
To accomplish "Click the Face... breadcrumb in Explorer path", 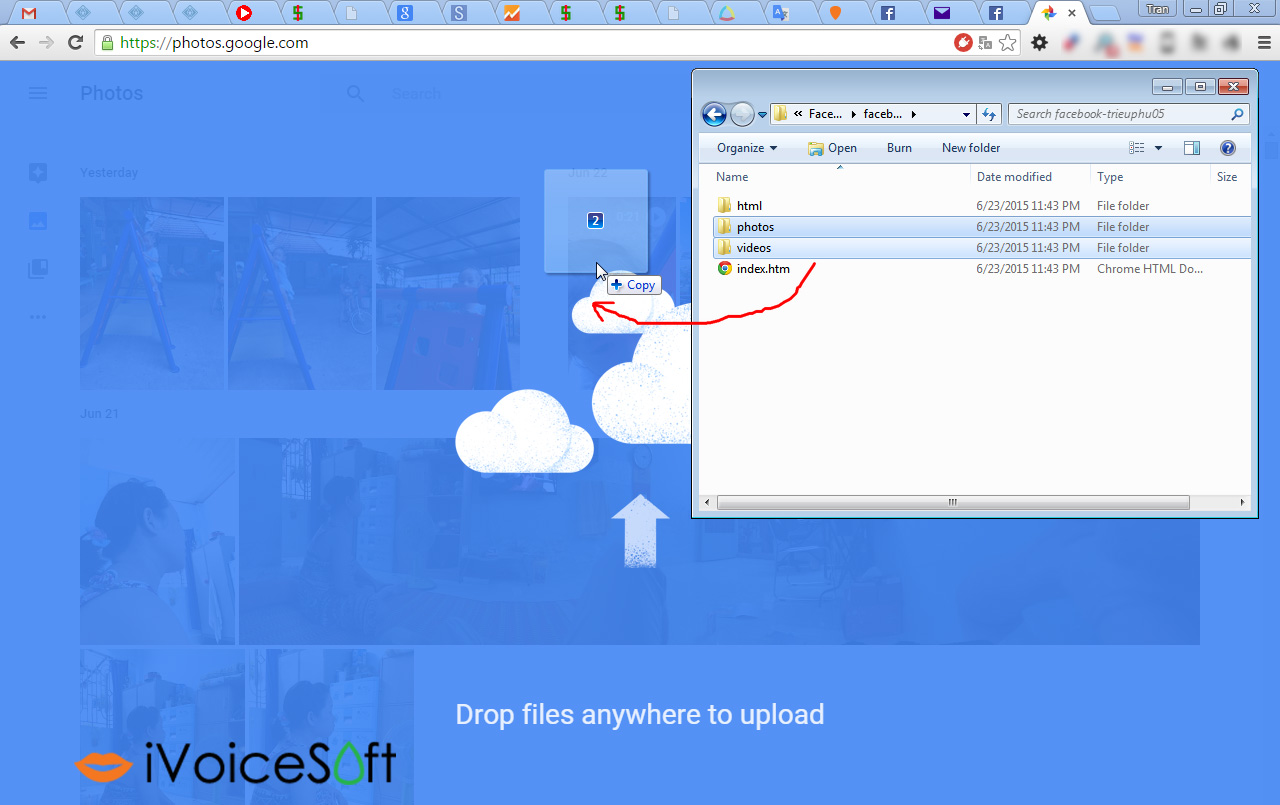I will (x=825, y=114).
